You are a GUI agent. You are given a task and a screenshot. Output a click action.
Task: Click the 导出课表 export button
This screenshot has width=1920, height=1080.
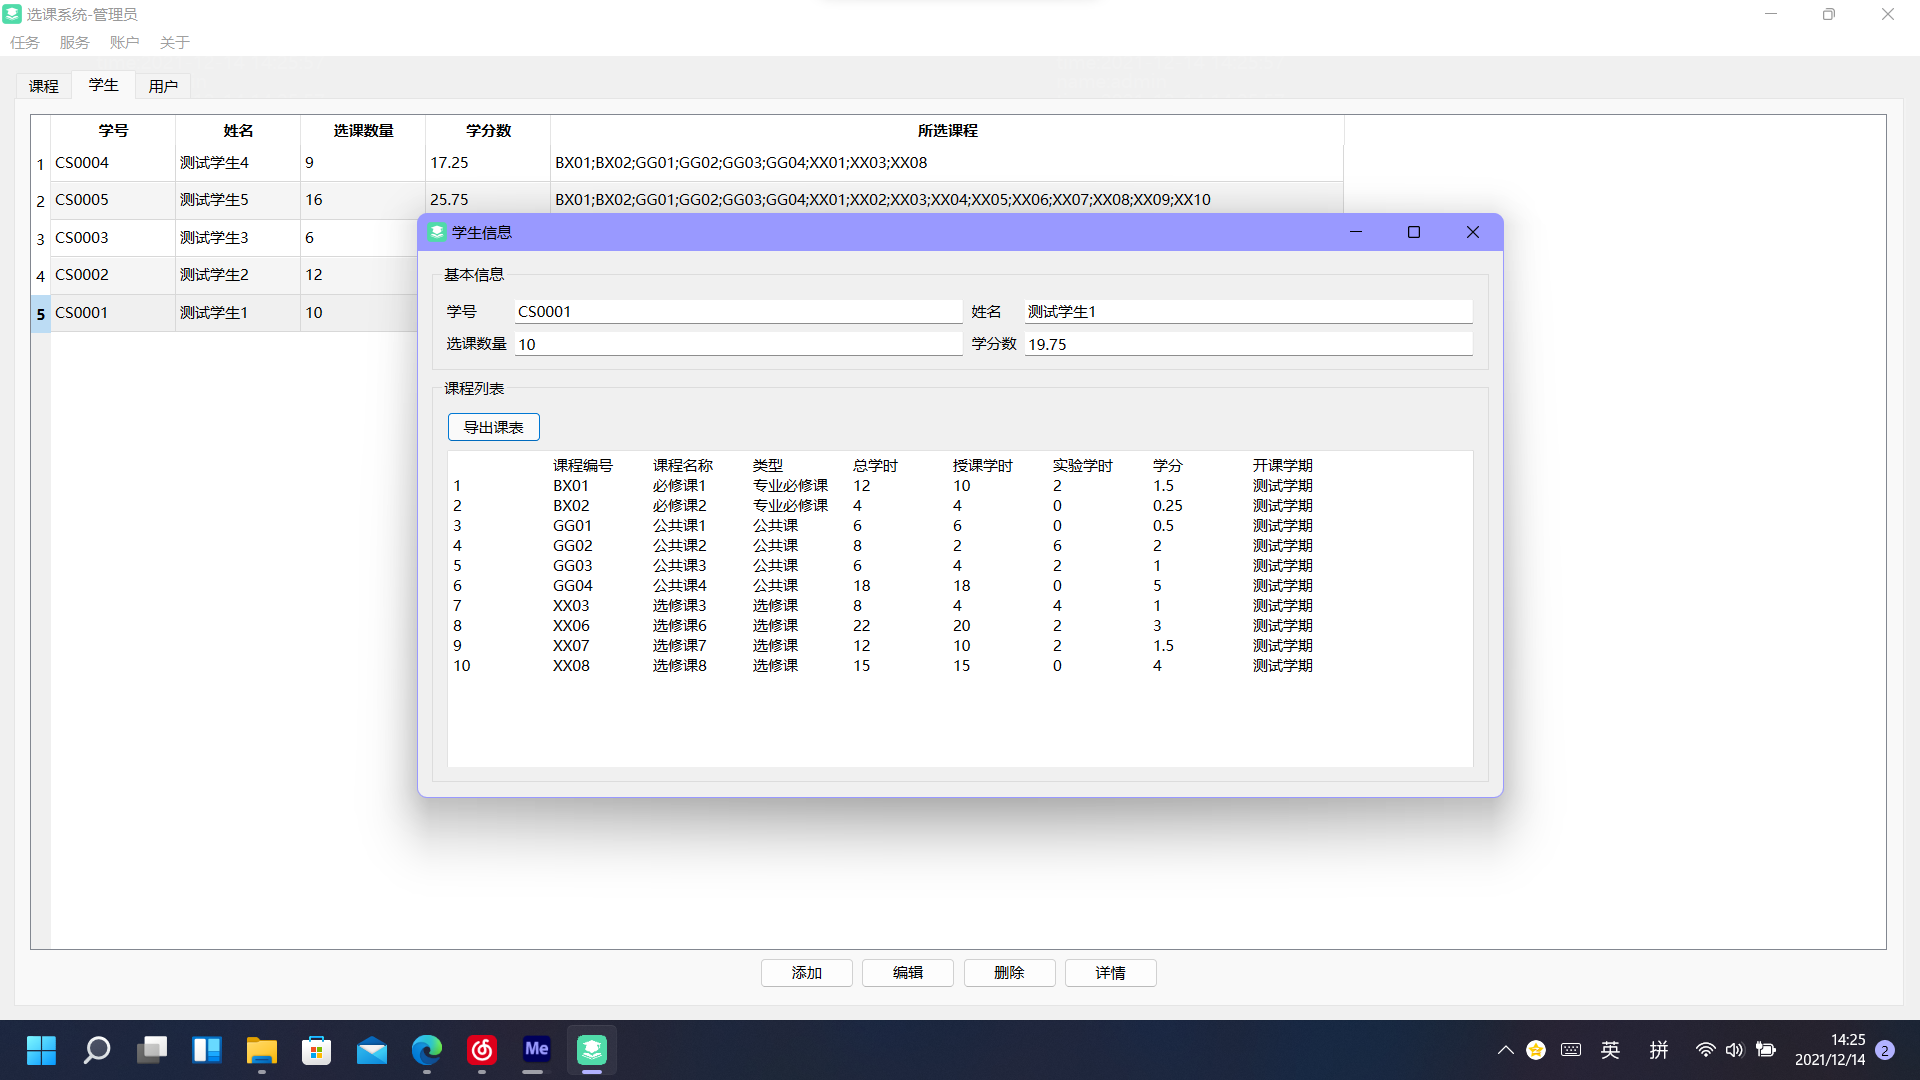[493, 427]
